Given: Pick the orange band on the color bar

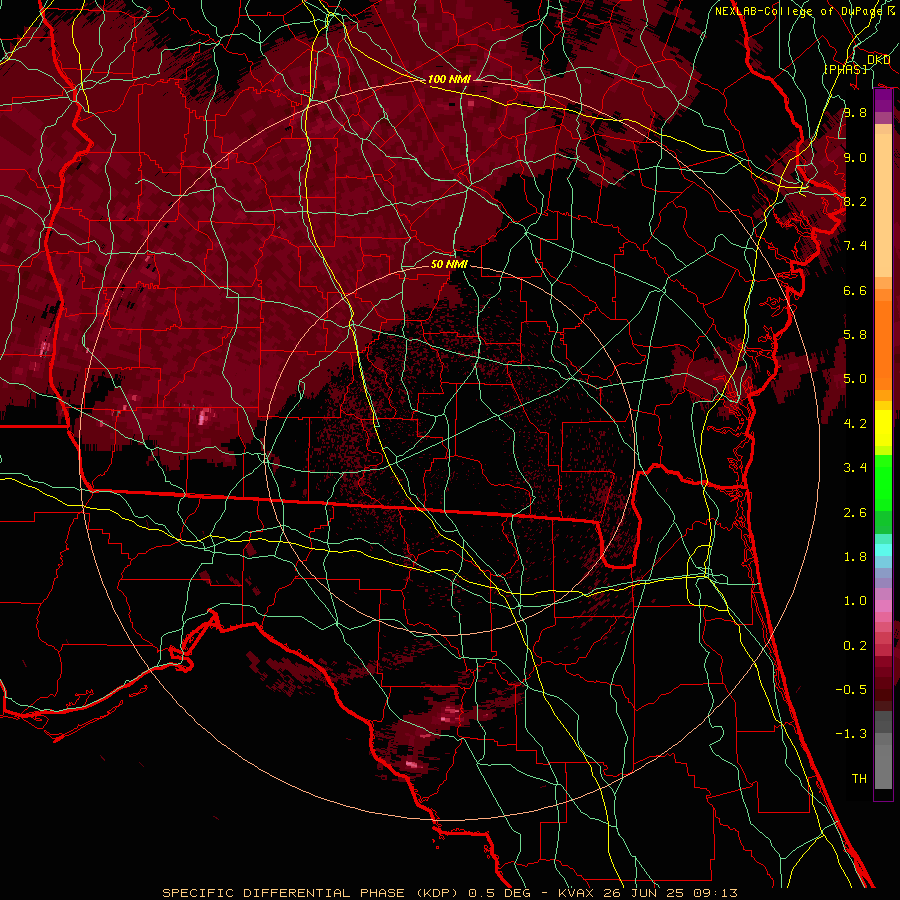Looking at the screenshot, I should (x=883, y=344).
